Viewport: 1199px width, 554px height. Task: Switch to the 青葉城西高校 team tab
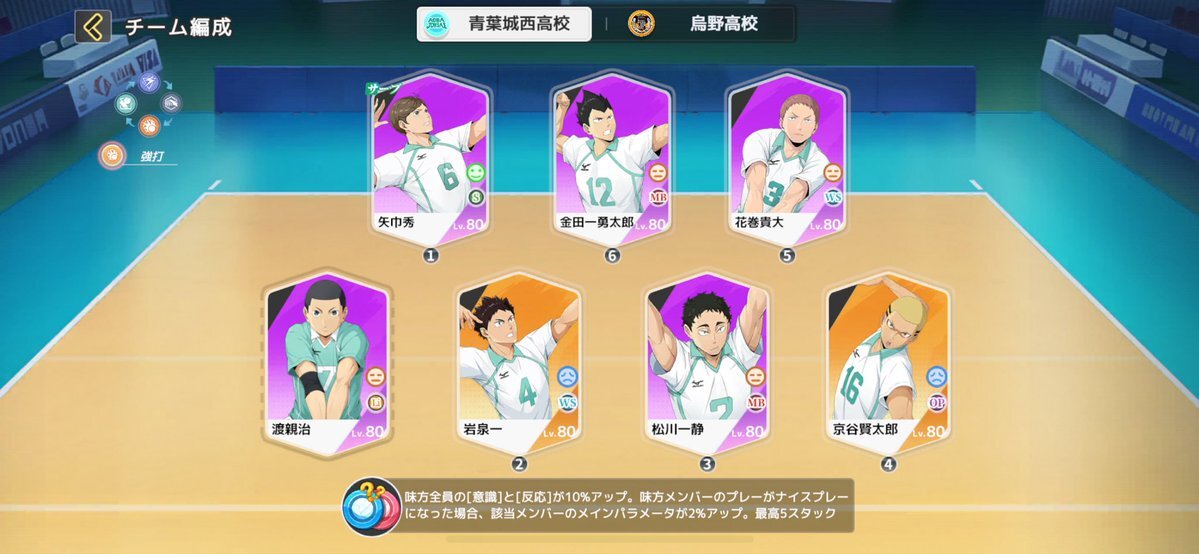[505, 24]
